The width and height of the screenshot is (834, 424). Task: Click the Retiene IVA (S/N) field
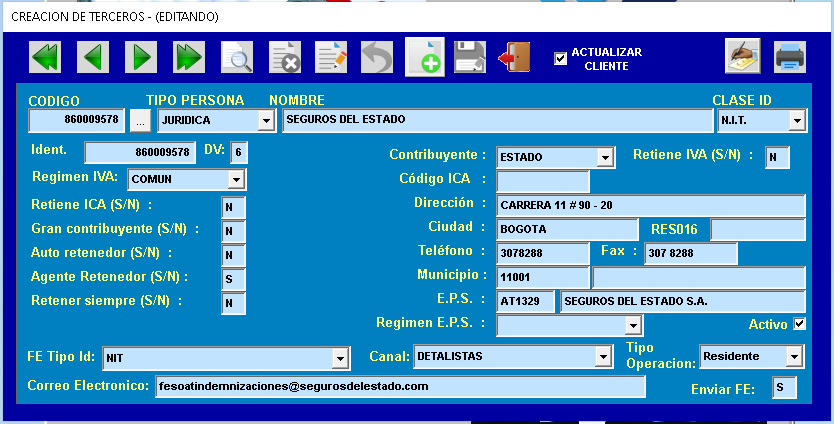pos(777,157)
